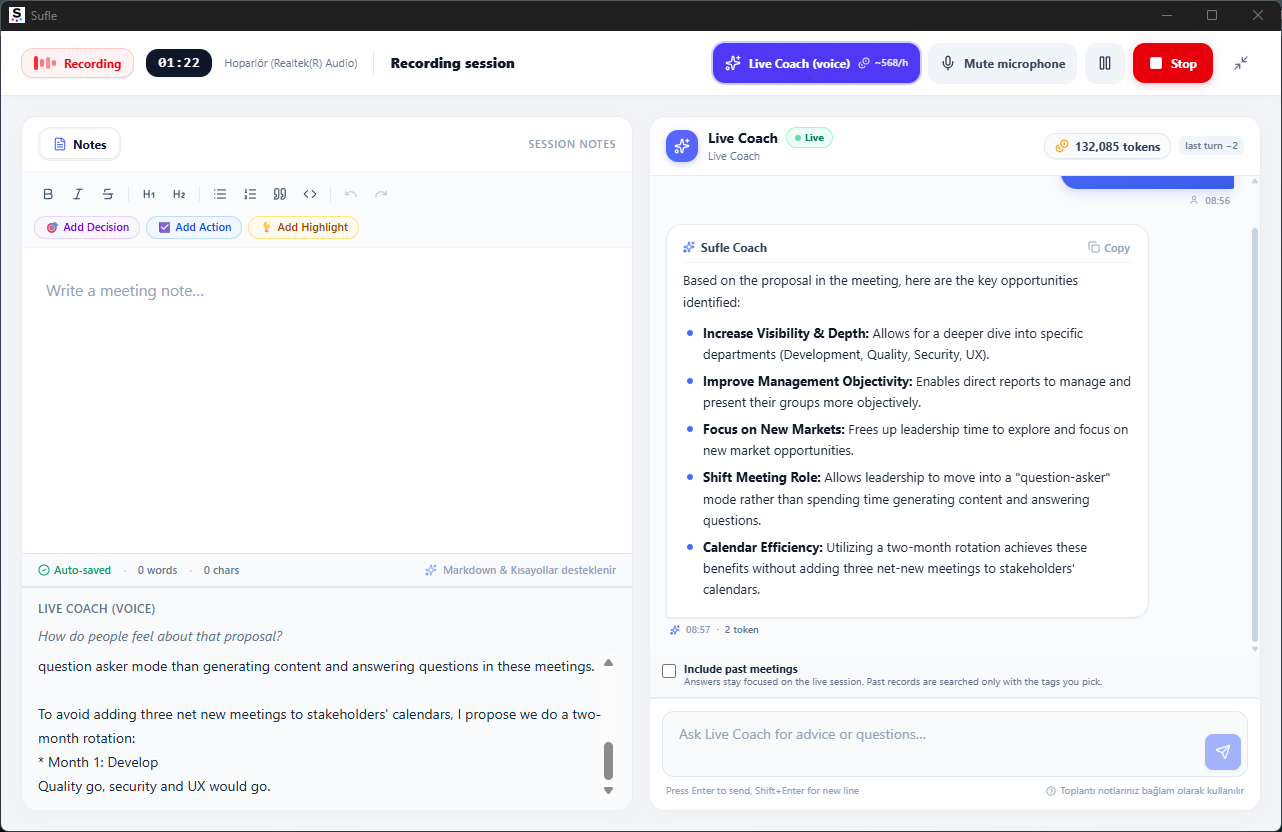Start a numbered list in notes

click(x=250, y=194)
